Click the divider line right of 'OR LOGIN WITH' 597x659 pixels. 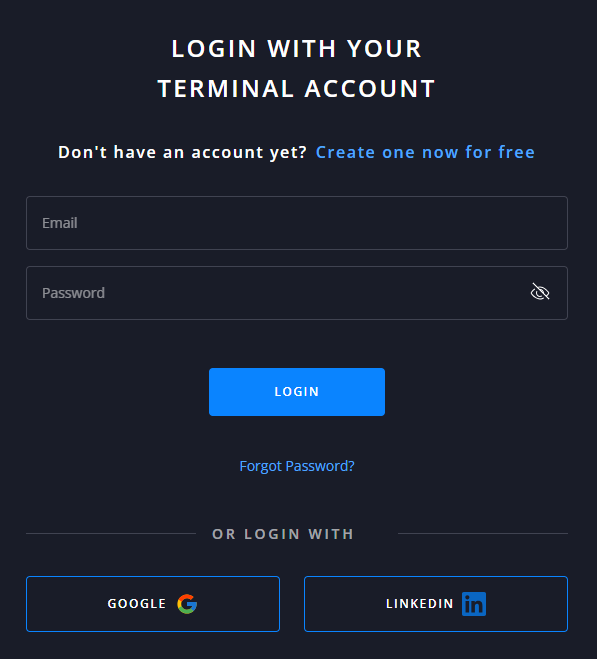pyautogui.click(x=483, y=533)
